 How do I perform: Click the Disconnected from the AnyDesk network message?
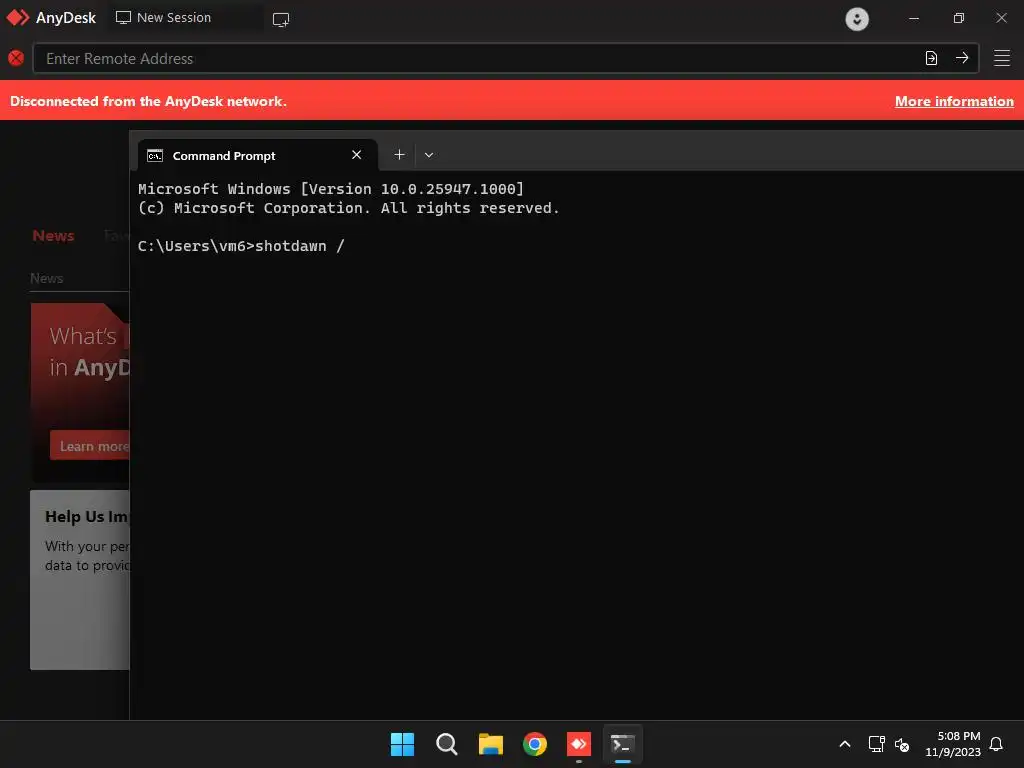pyautogui.click(x=148, y=101)
